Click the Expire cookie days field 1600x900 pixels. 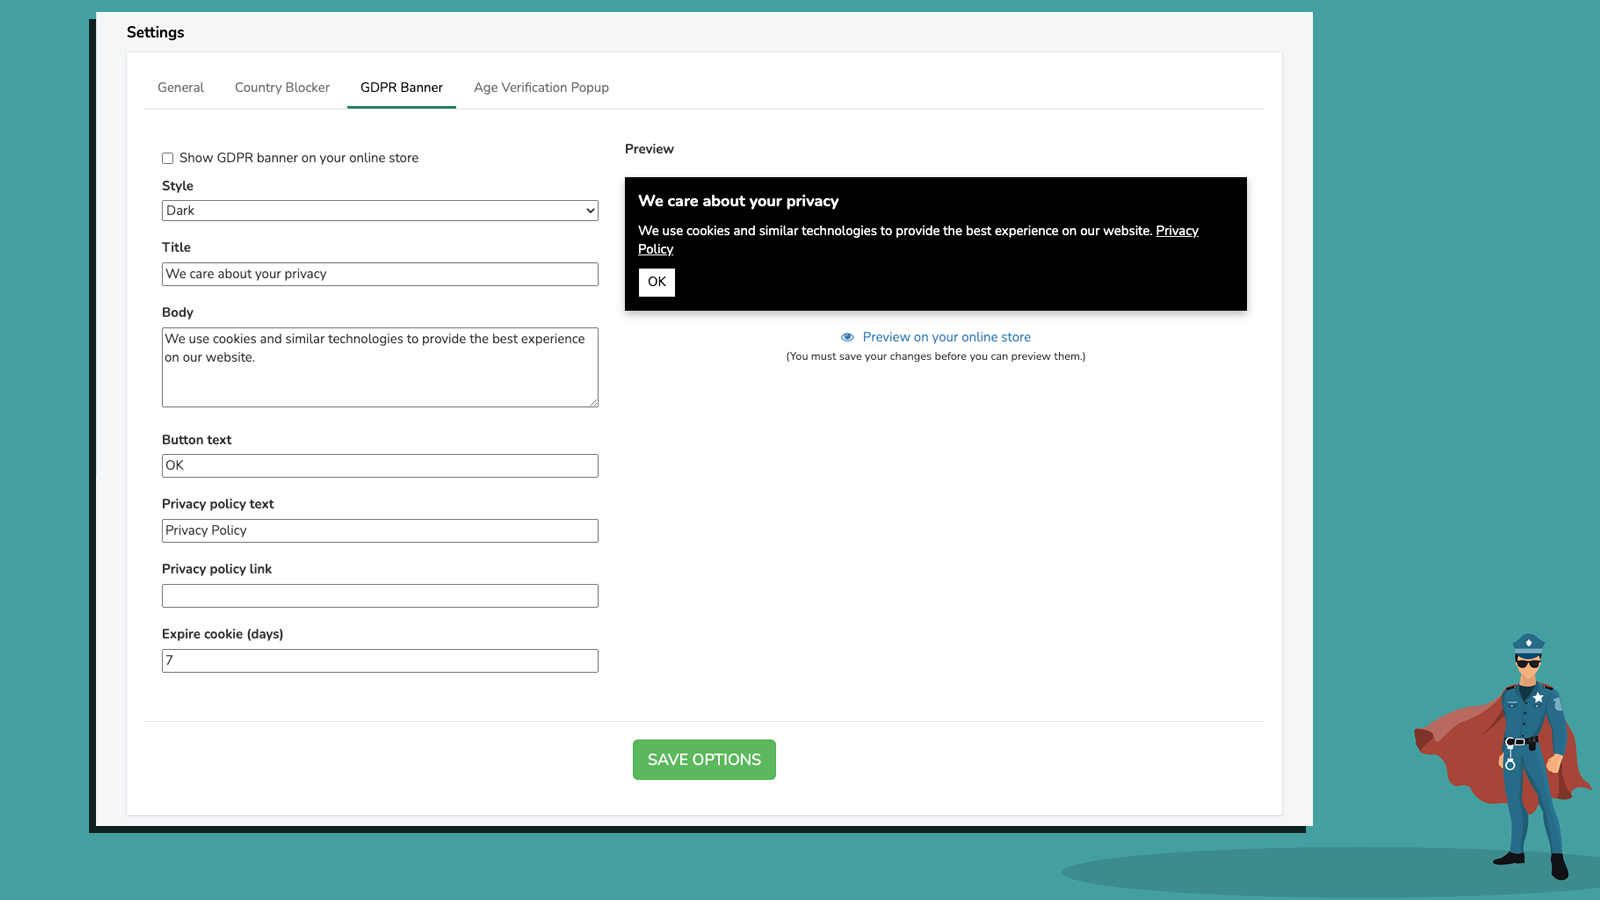[x=380, y=660]
